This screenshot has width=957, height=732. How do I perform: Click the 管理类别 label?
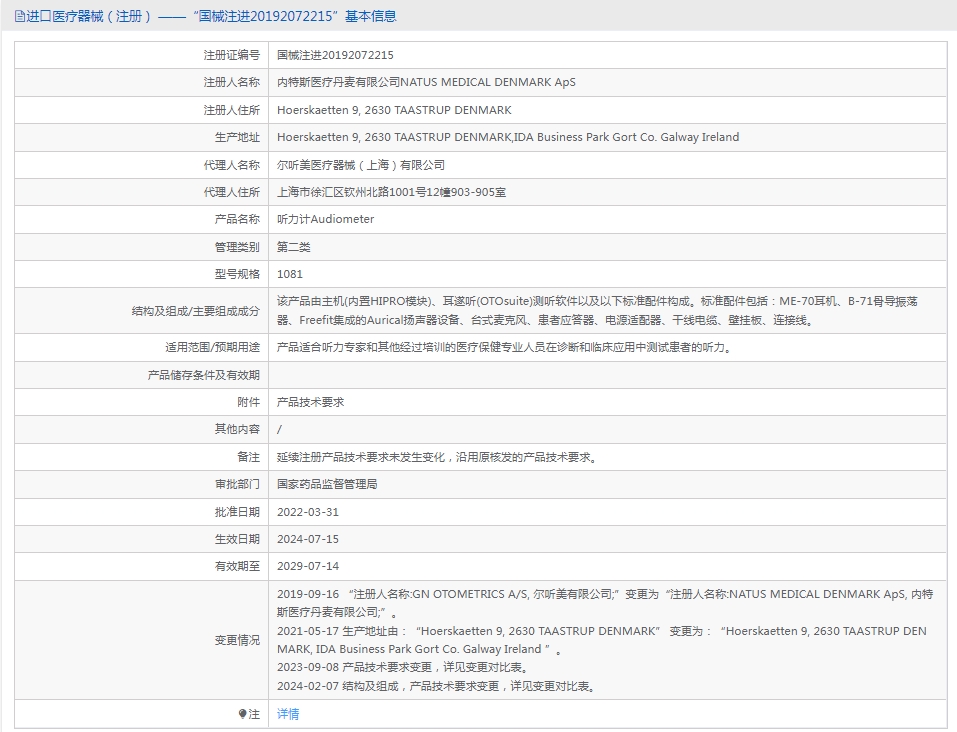tap(237, 247)
